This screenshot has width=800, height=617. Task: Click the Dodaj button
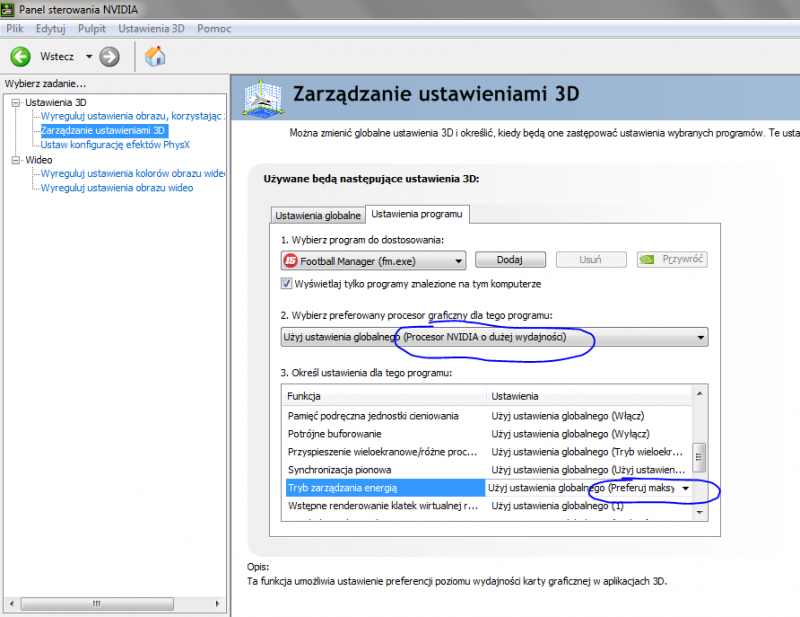(x=510, y=260)
